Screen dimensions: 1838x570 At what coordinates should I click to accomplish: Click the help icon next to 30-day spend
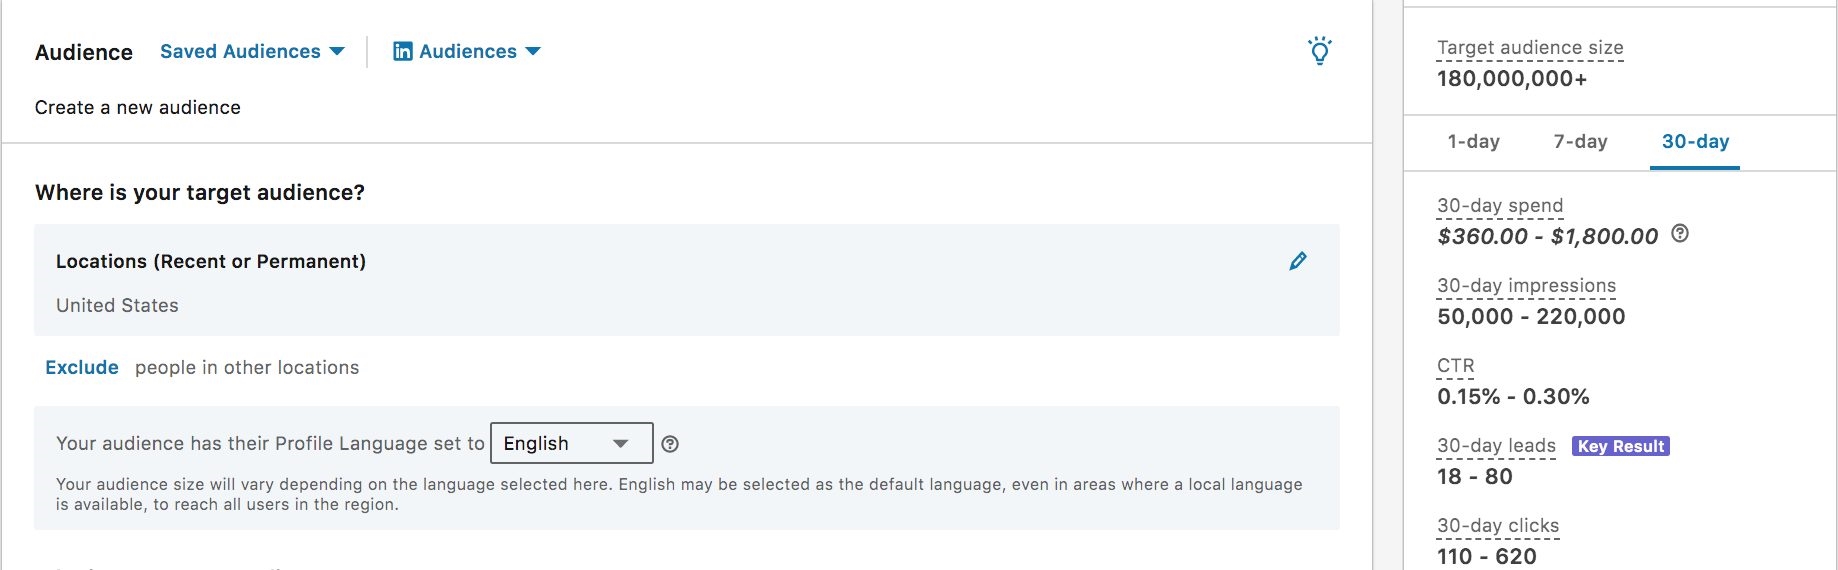coord(1680,234)
